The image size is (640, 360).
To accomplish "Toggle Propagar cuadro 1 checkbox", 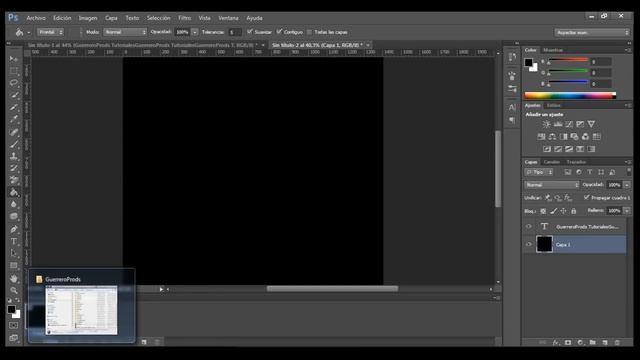I will pyautogui.click(x=587, y=198).
